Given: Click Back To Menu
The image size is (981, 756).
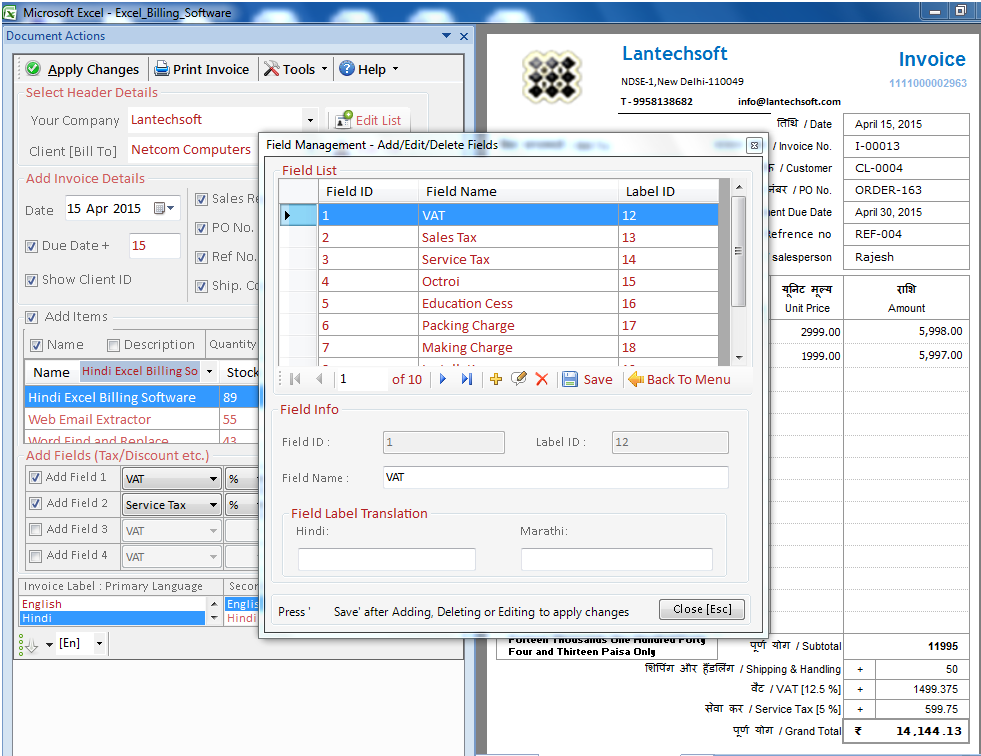Looking at the screenshot, I should (x=679, y=379).
